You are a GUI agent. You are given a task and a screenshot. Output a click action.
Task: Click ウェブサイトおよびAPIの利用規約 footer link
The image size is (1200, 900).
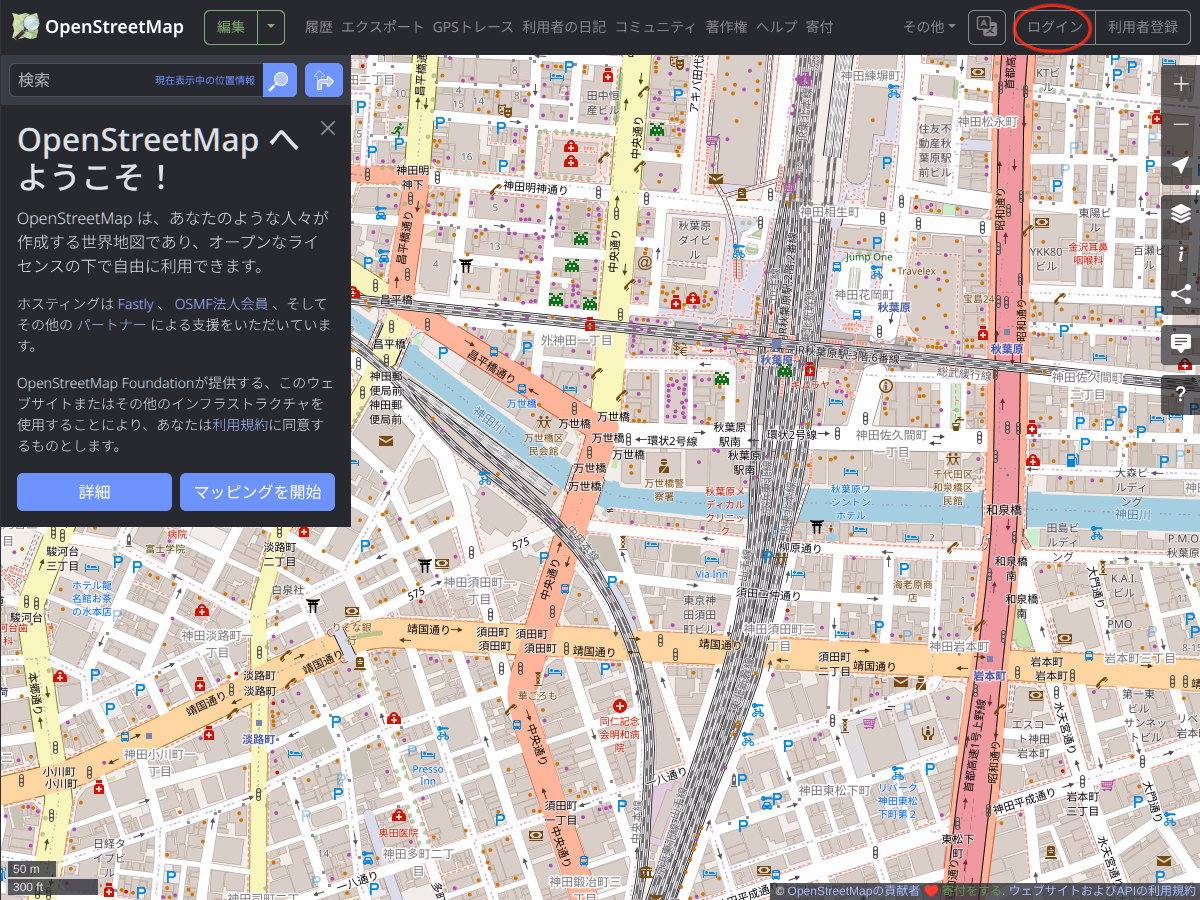1102,891
